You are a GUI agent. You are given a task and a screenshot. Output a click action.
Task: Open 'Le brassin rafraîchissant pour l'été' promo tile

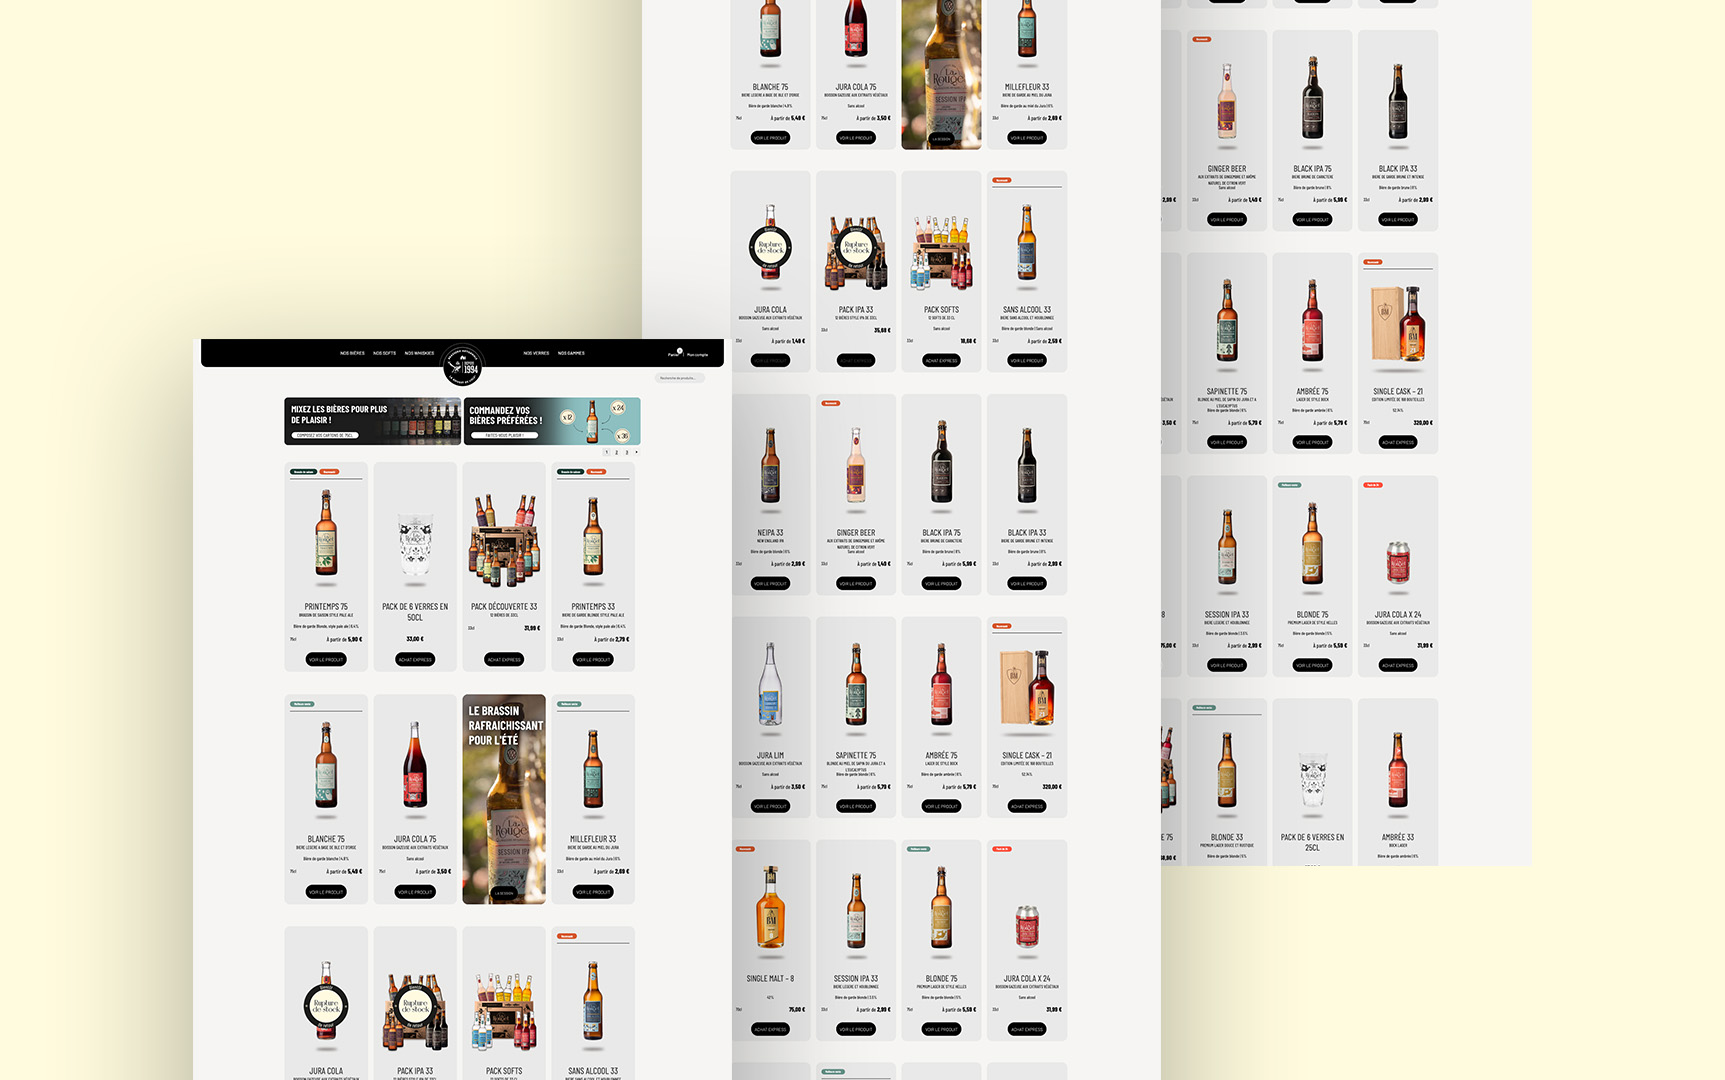pos(504,798)
